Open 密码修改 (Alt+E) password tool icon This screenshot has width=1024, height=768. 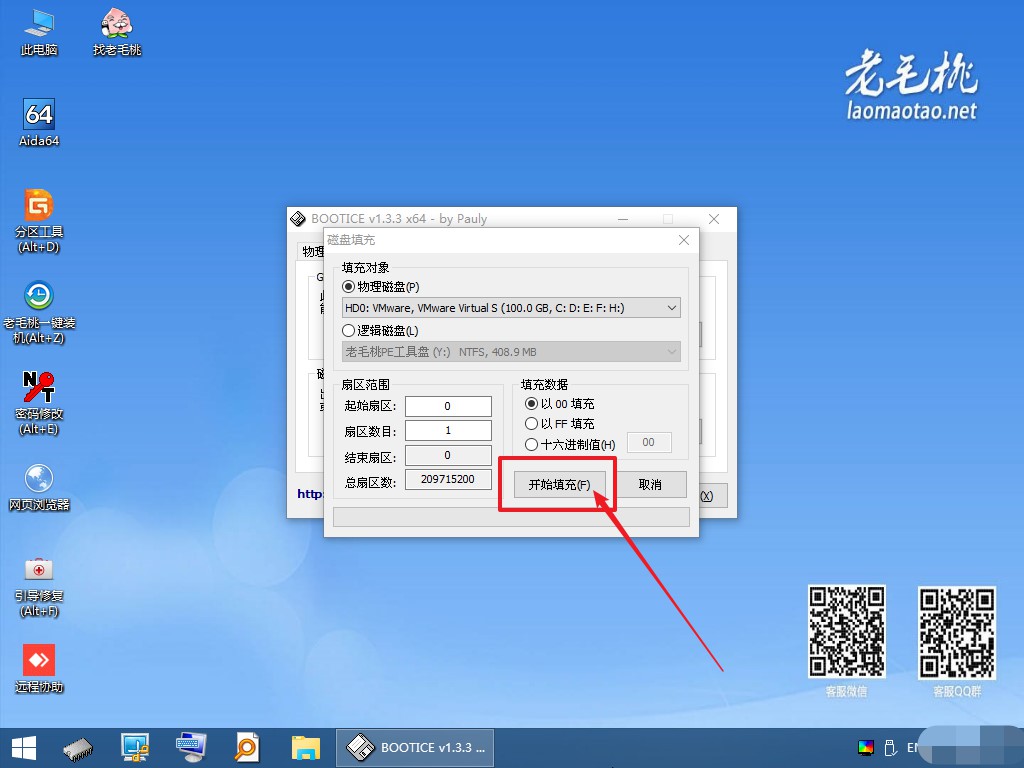pos(39,403)
